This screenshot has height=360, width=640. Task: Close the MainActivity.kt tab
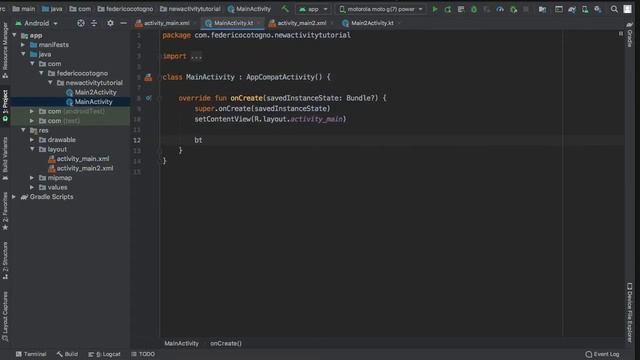pyautogui.click(x=258, y=23)
